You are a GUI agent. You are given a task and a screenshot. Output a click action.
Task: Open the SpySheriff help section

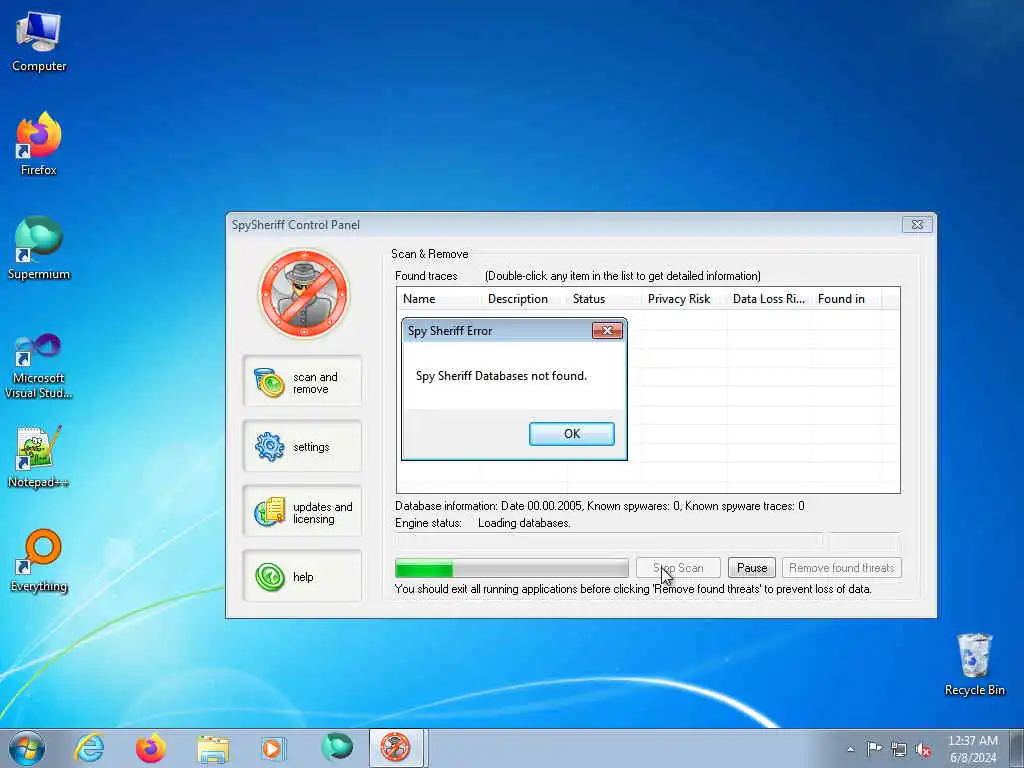click(x=302, y=576)
